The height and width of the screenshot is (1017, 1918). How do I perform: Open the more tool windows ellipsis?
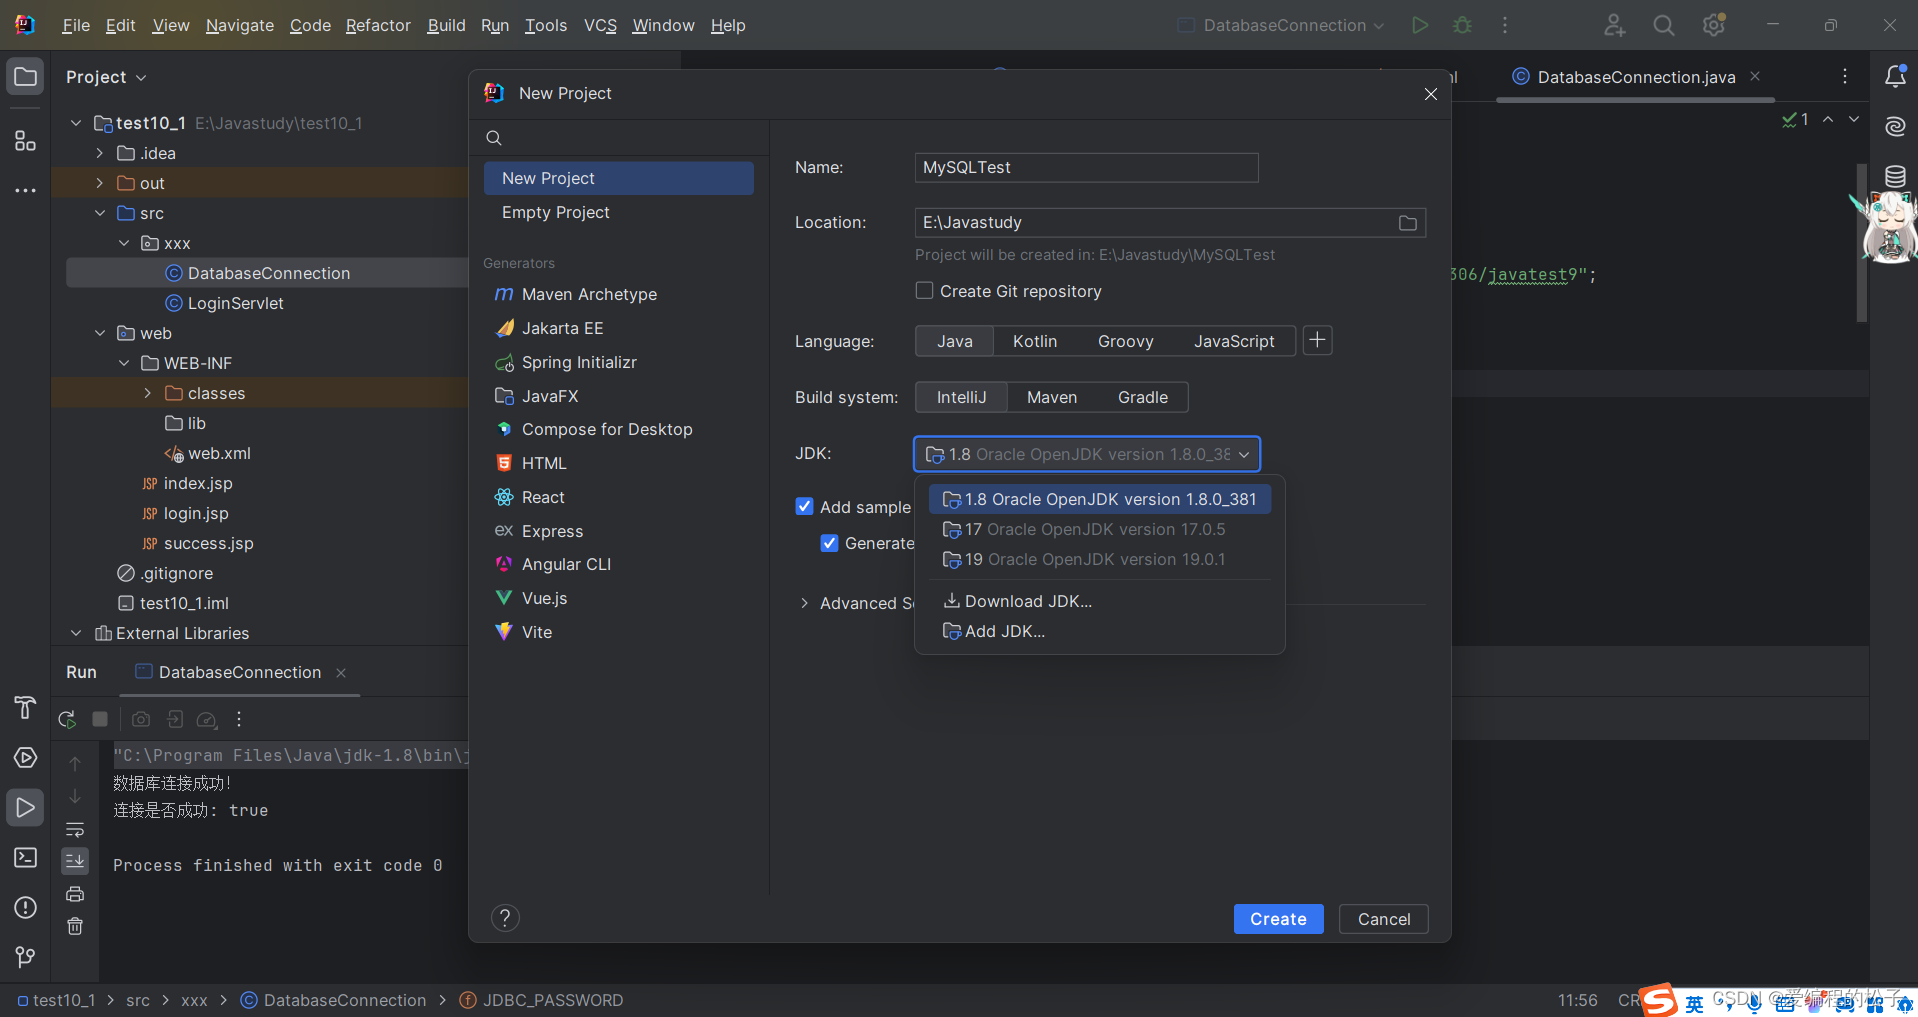click(x=25, y=190)
